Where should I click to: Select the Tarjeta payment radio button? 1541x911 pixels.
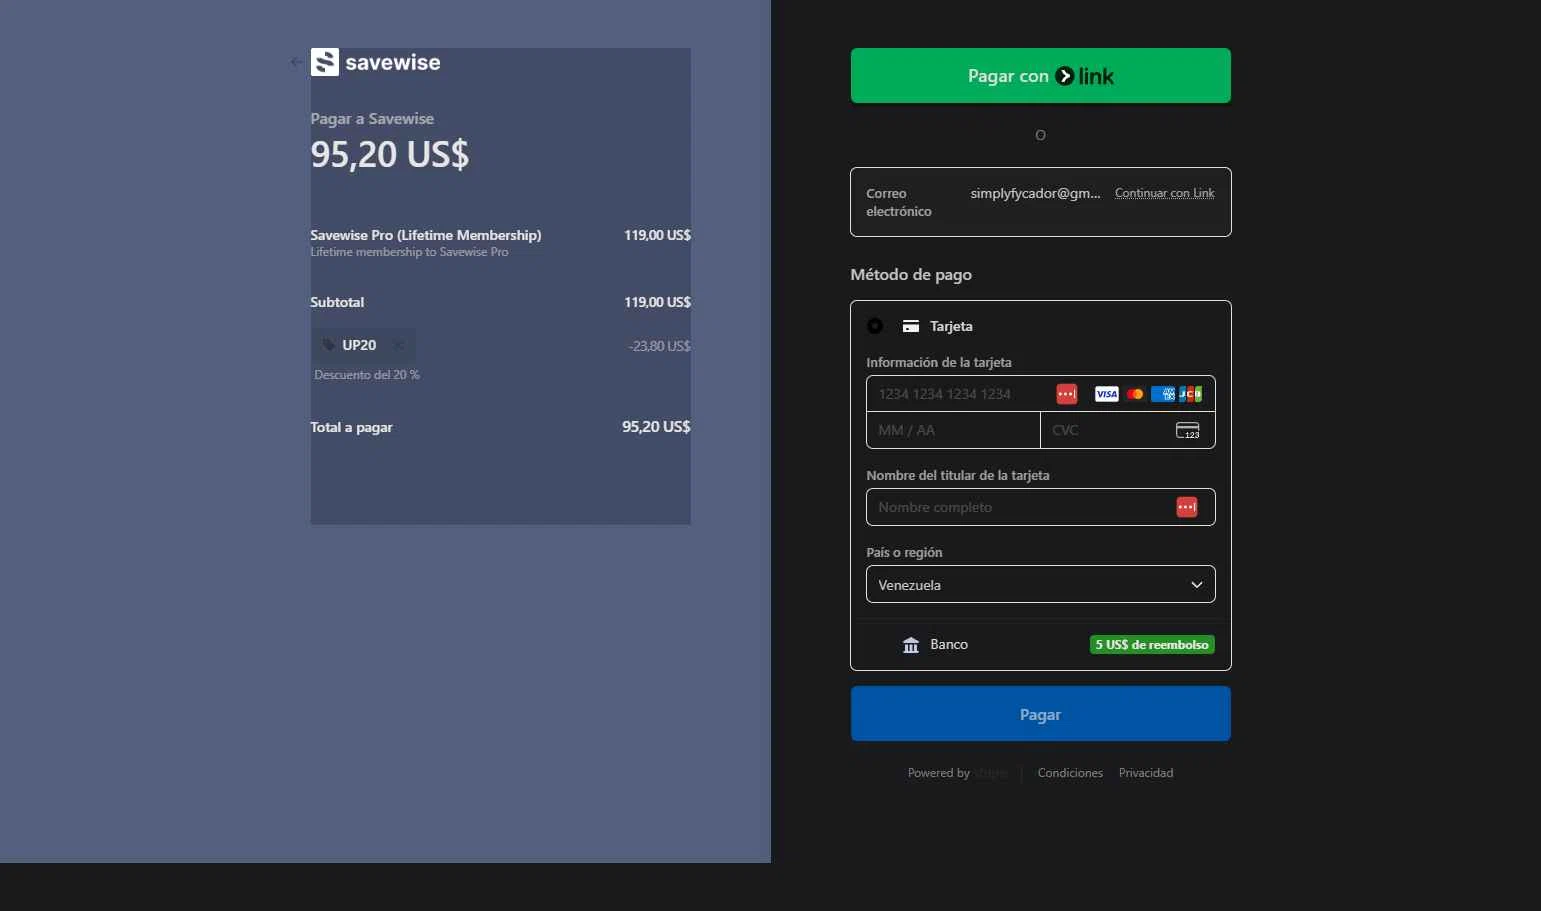coord(875,326)
